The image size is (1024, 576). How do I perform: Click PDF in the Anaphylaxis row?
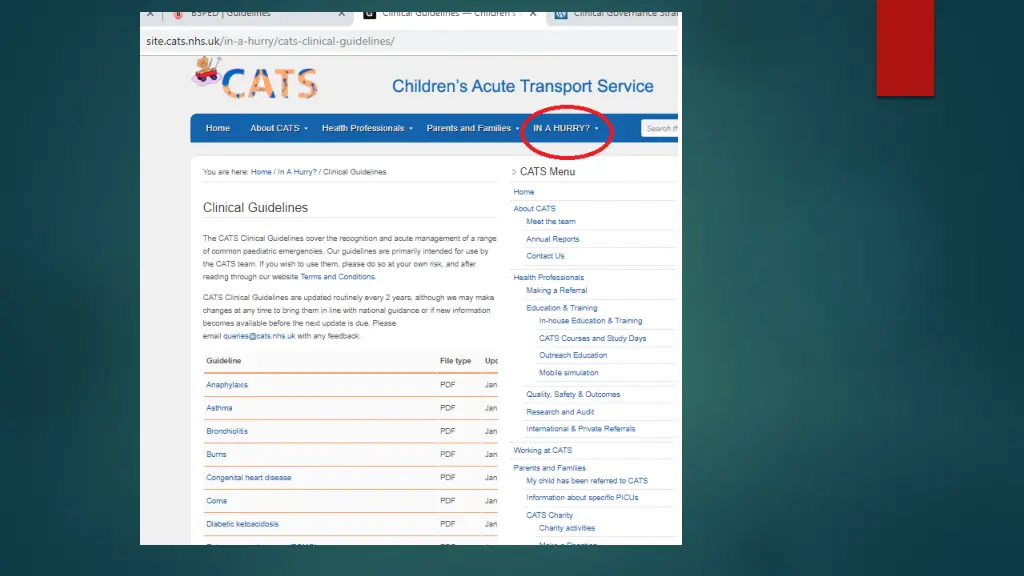point(447,385)
